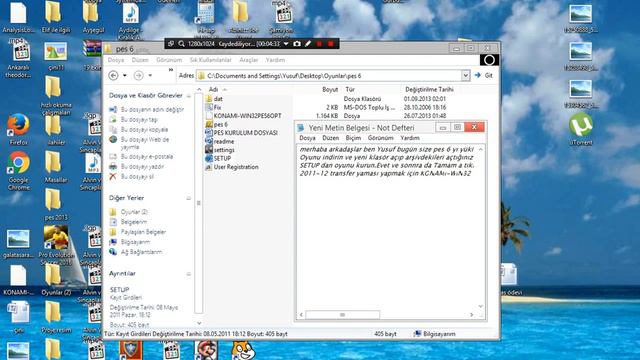The width and height of the screenshot is (640, 360).
Task: Expand the toolbar overflow chevron
Action: 171,70
